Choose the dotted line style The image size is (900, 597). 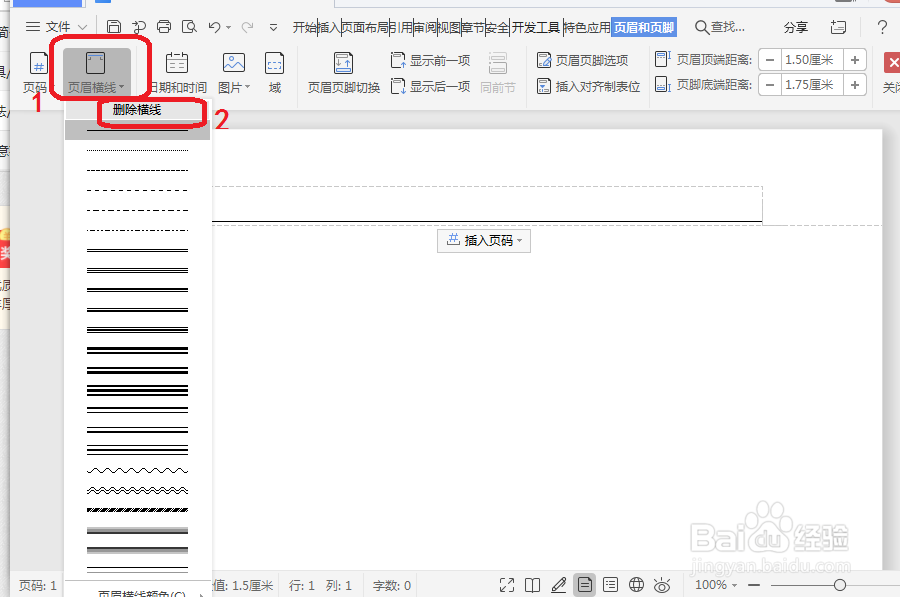click(137, 150)
